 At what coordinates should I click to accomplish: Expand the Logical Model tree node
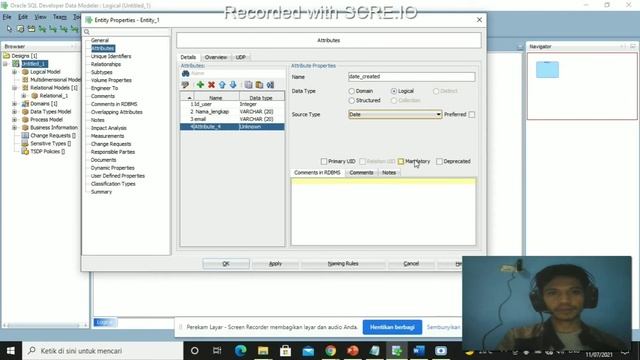click(15, 72)
